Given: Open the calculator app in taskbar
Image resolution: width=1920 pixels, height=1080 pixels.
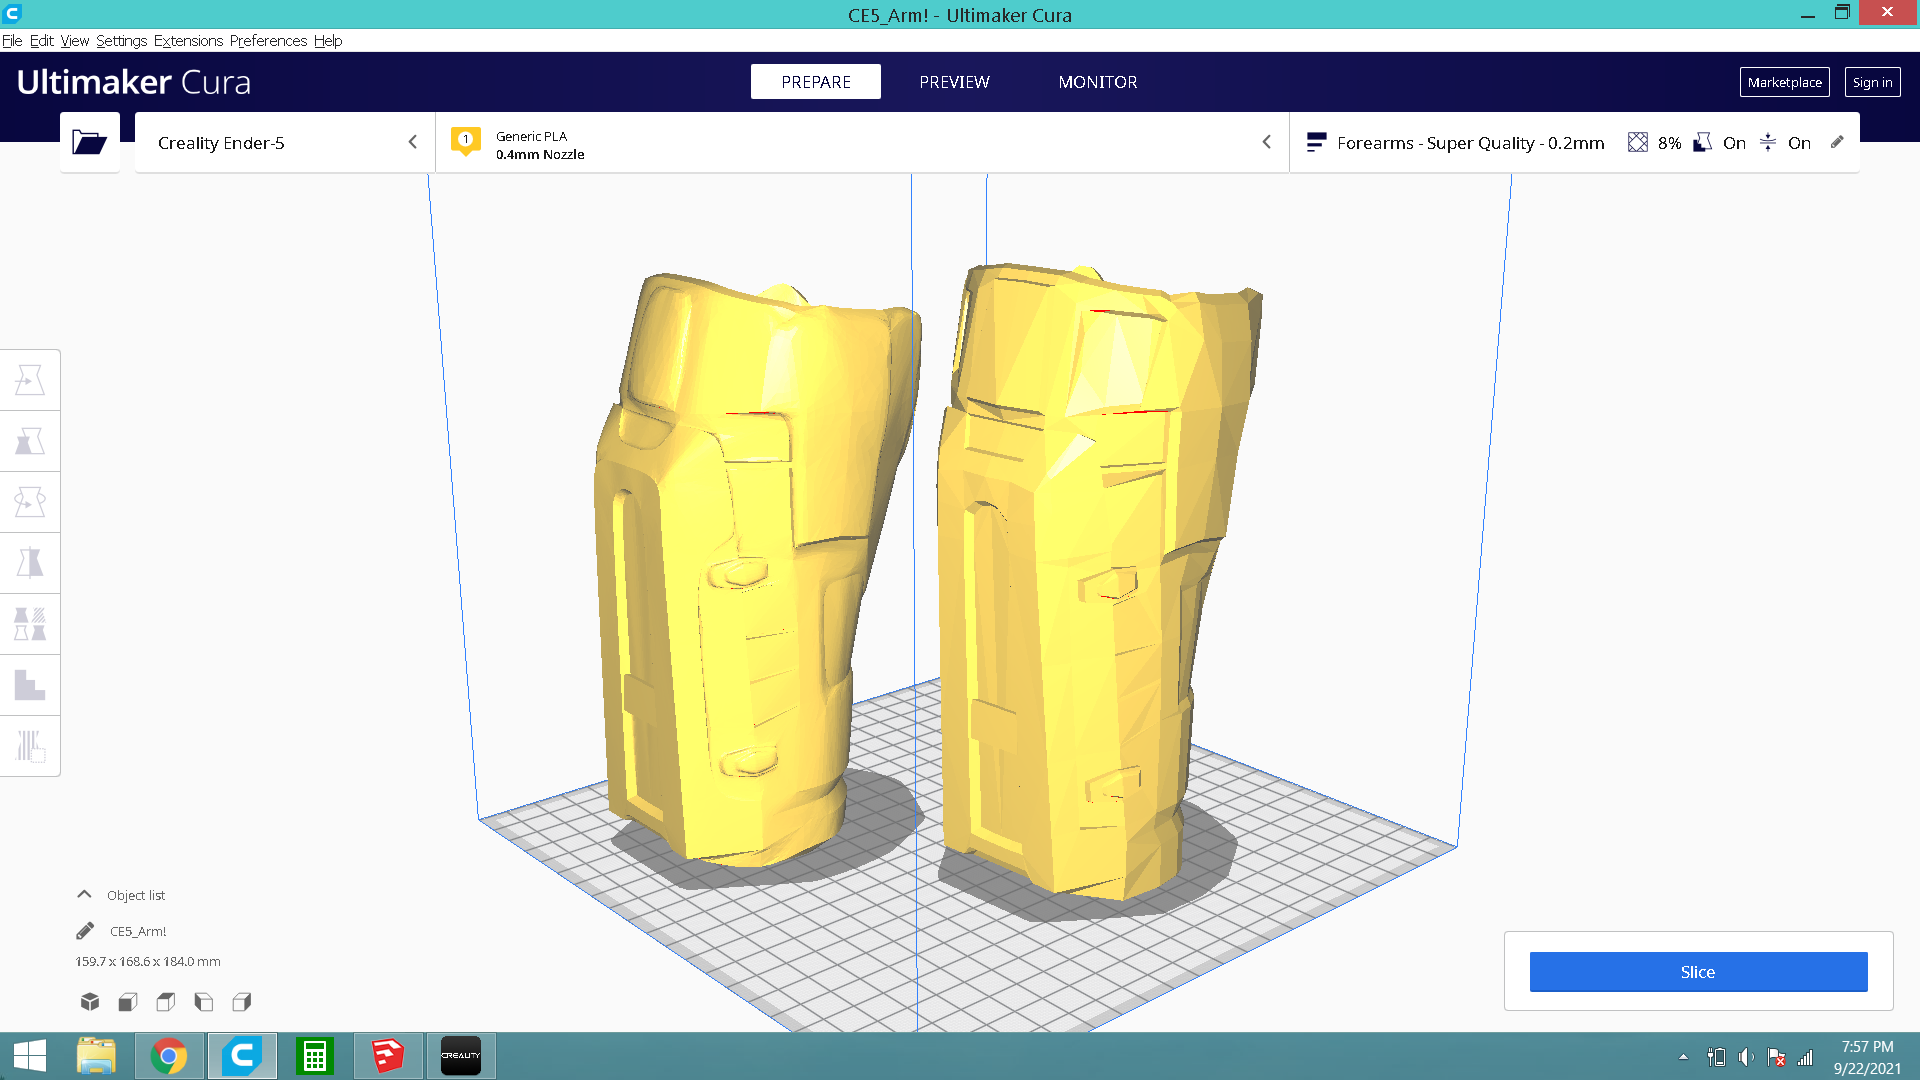Looking at the screenshot, I should coord(314,1056).
